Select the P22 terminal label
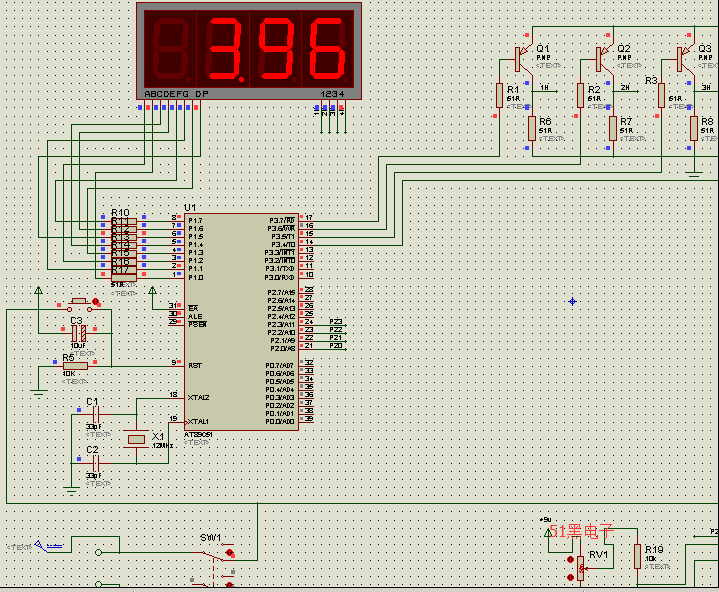The width and height of the screenshot is (719, 592). coord(336,329)
